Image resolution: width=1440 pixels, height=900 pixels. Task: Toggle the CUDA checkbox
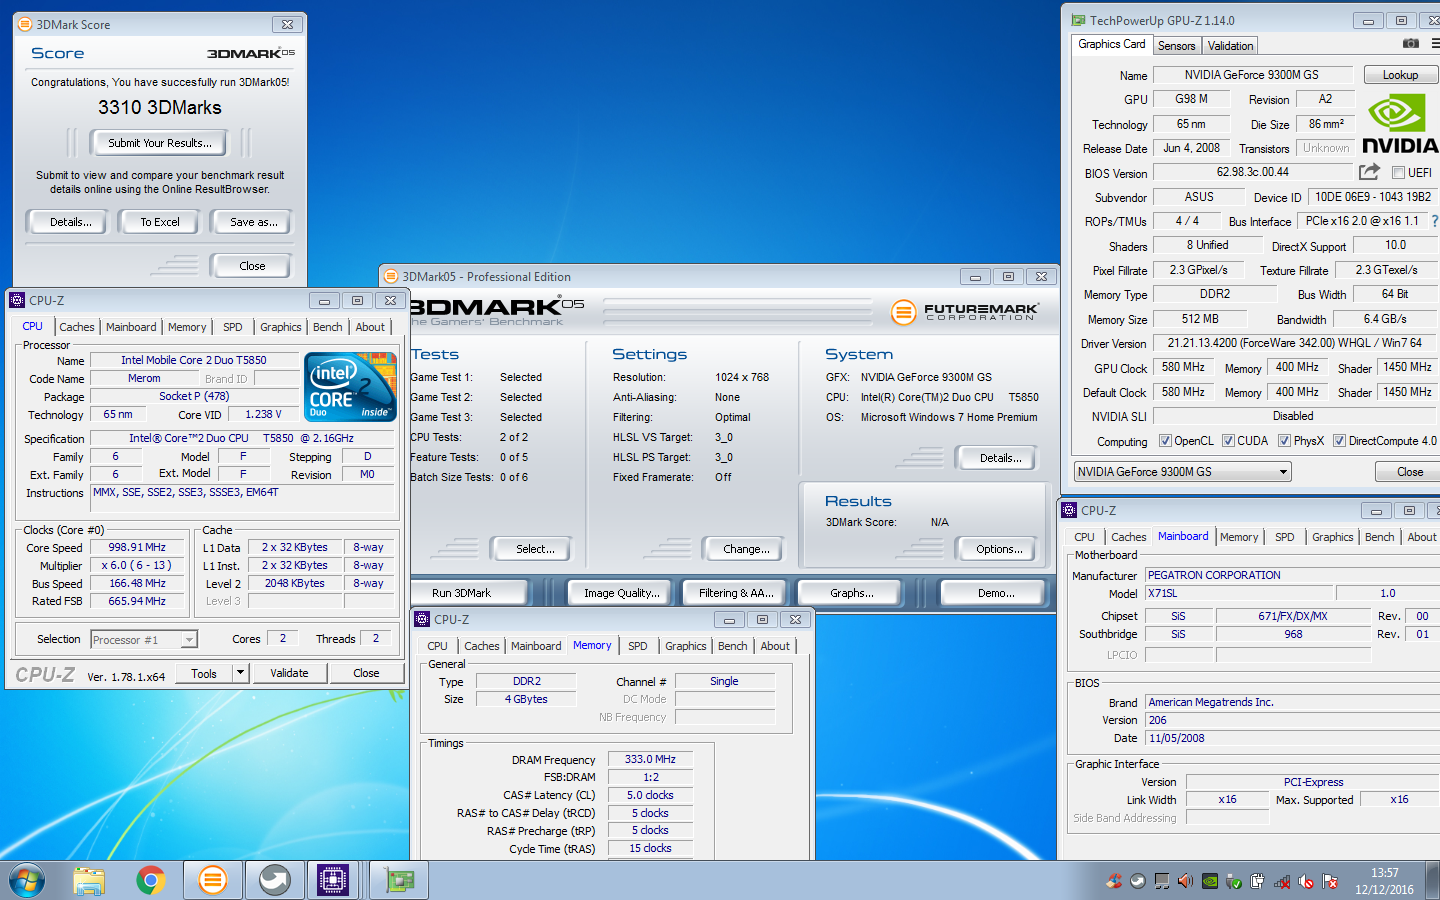1228,441
